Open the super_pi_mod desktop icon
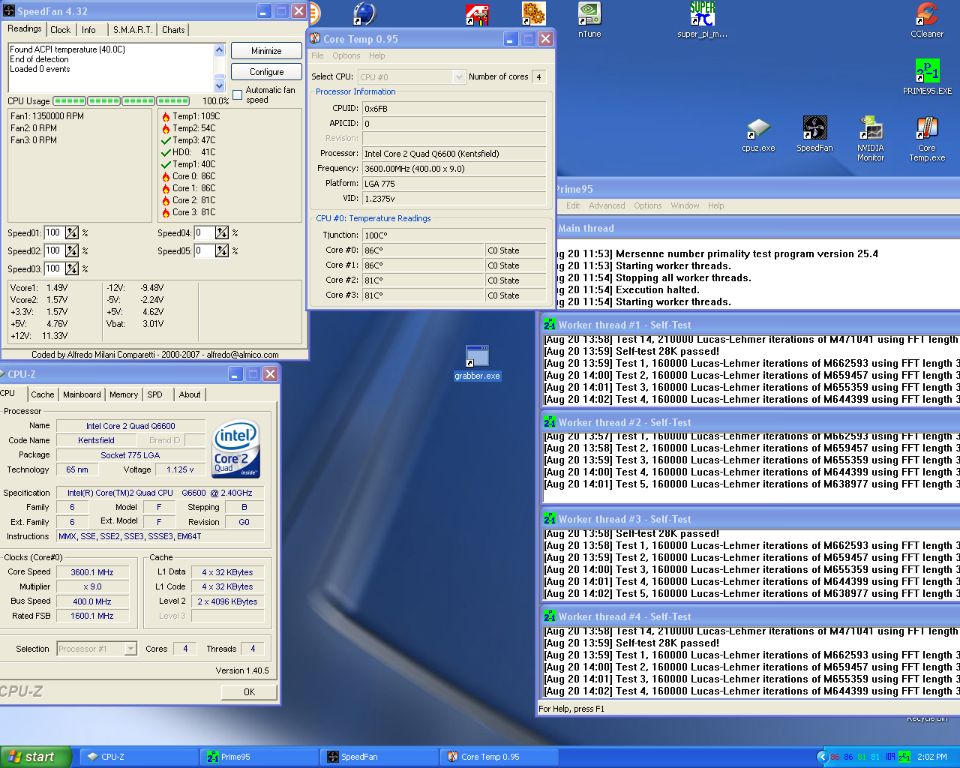The height and width of the screenshot is (768, 960). pos(702,15)
